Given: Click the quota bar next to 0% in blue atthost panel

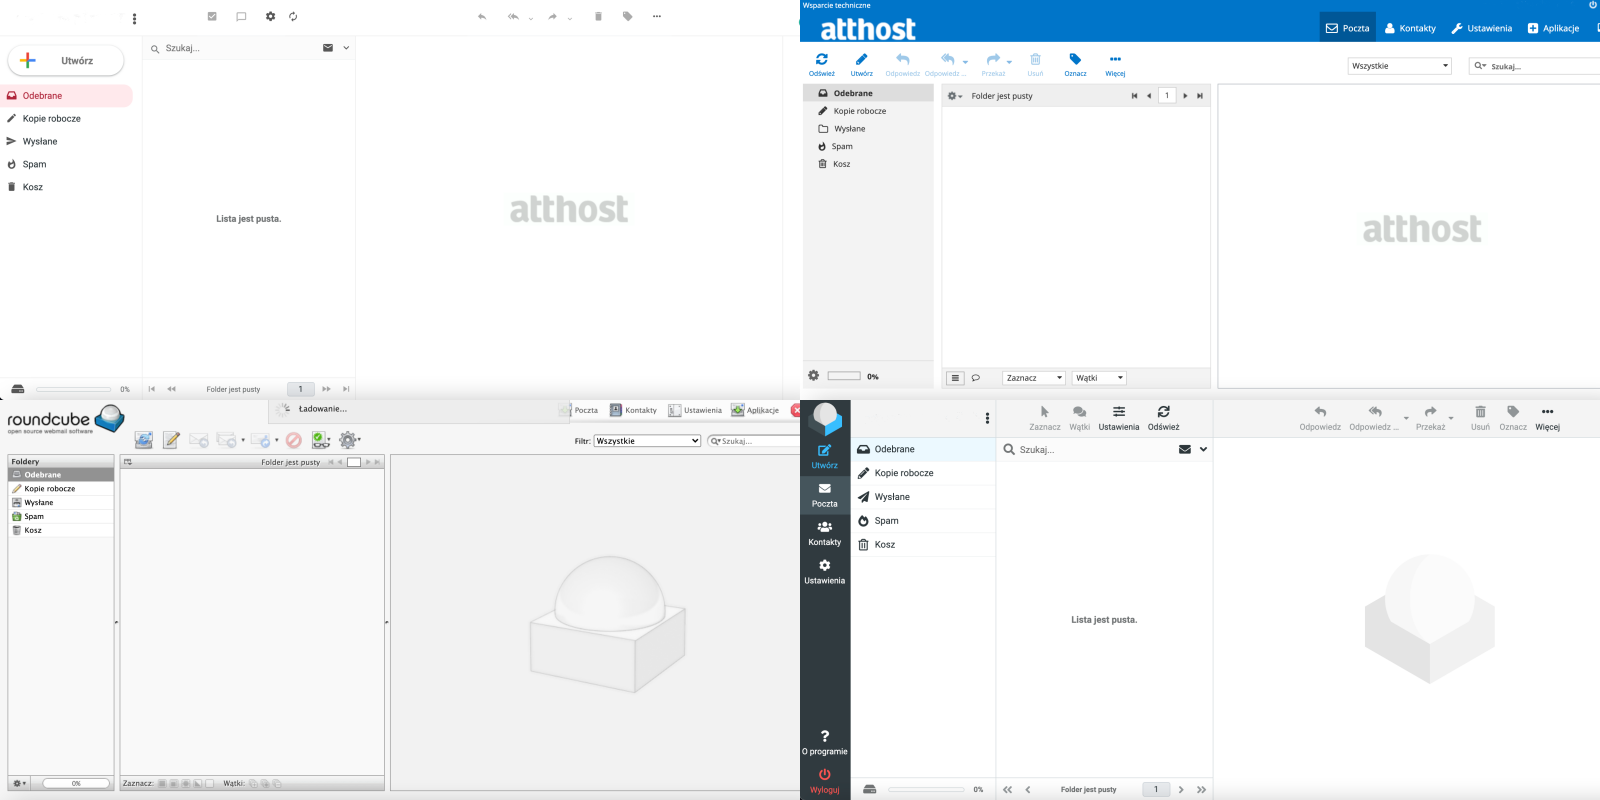Looking at the screenshot, I should (x=844, y=376).
